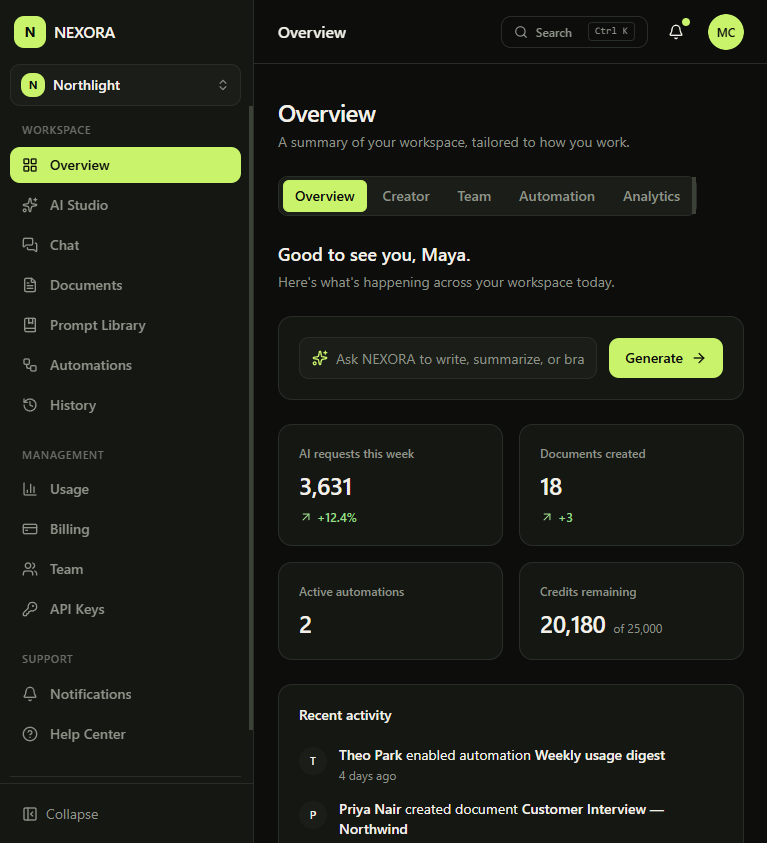
Task: Open notifications from the top bar bell
Action: (x=676, y=32)
